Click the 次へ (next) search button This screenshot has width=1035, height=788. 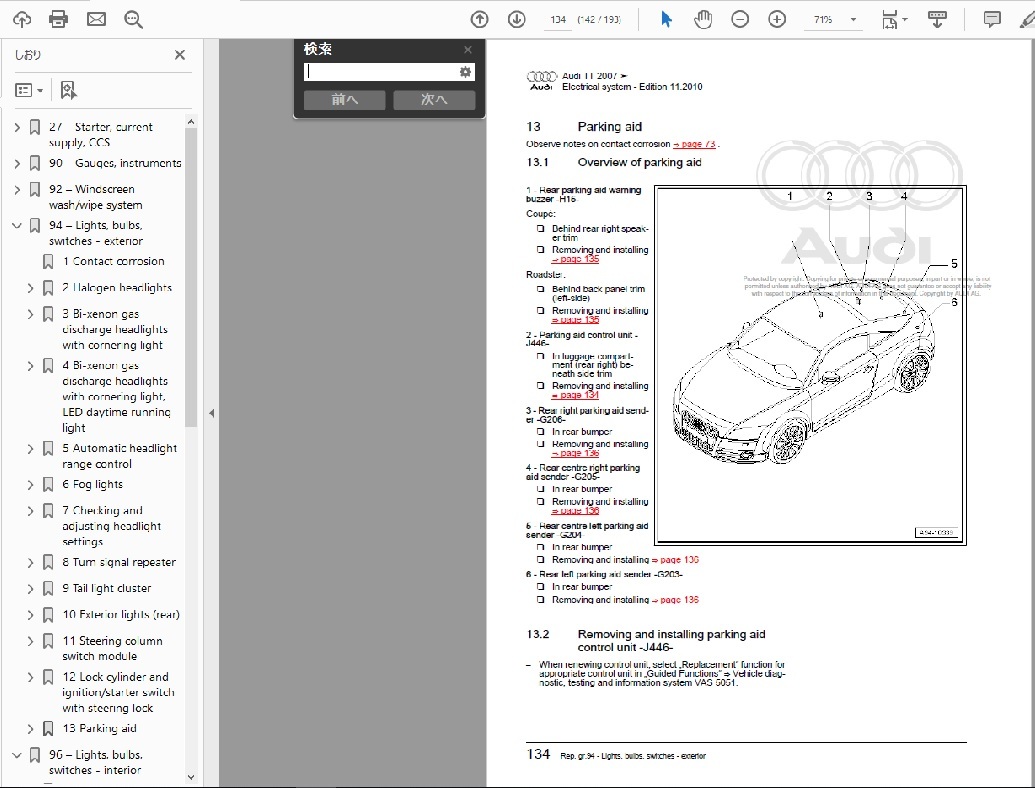pos(434,100)
